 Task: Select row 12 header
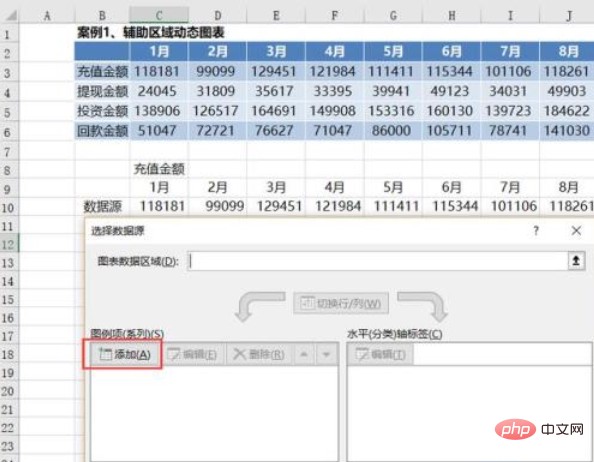click(9, 244)
